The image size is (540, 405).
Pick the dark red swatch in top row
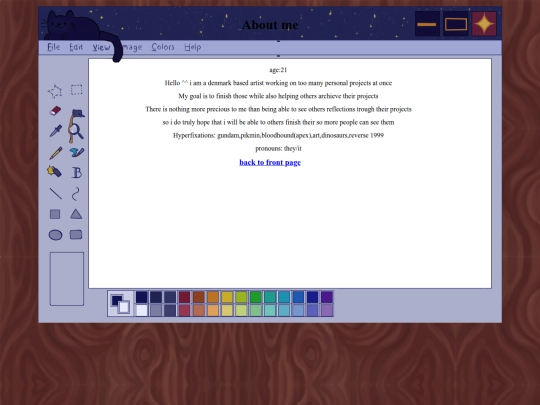point(184,297)
